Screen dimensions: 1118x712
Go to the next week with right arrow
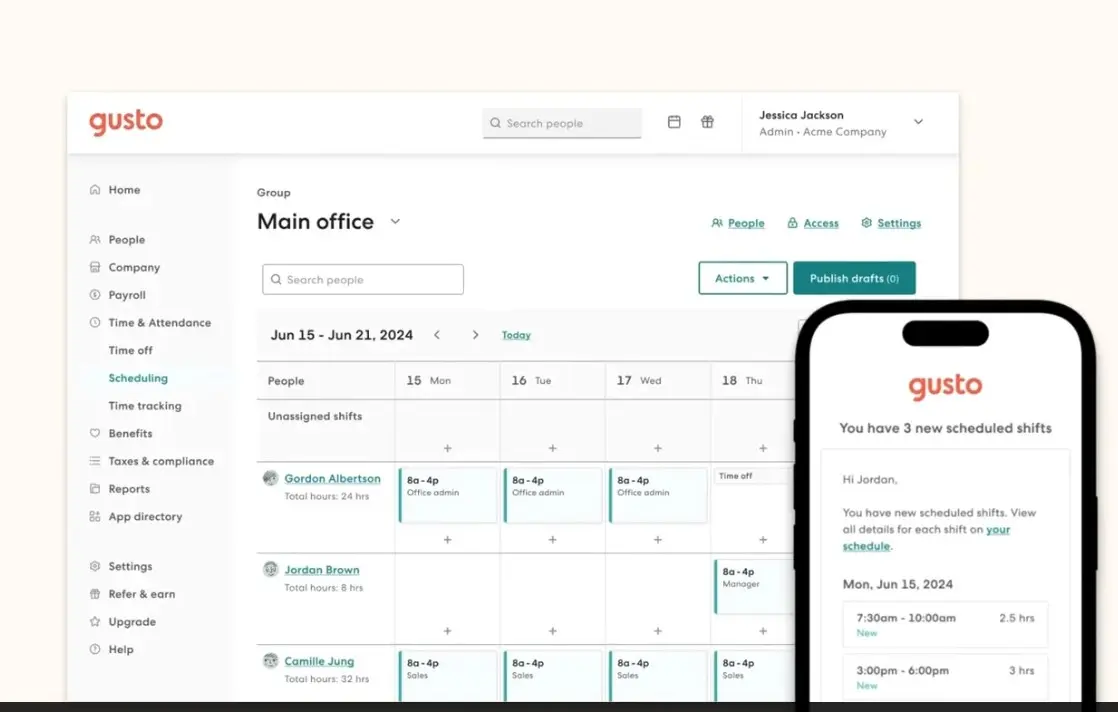click(x=475, y=335)
